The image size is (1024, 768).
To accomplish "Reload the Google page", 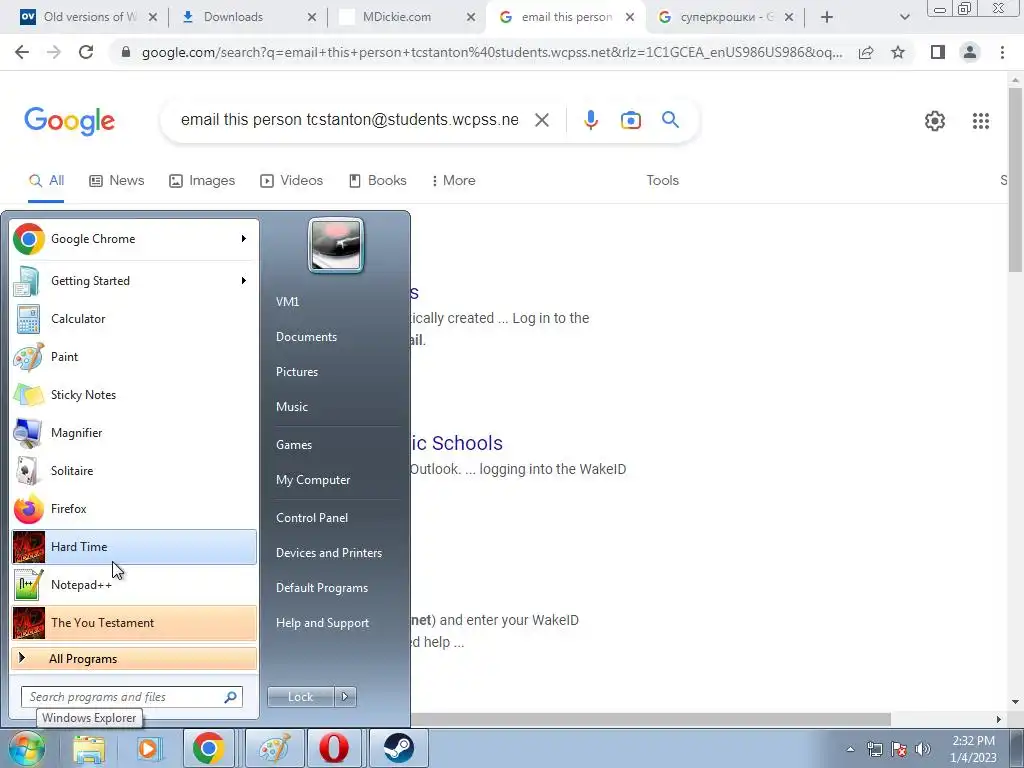I will [86, 52].
